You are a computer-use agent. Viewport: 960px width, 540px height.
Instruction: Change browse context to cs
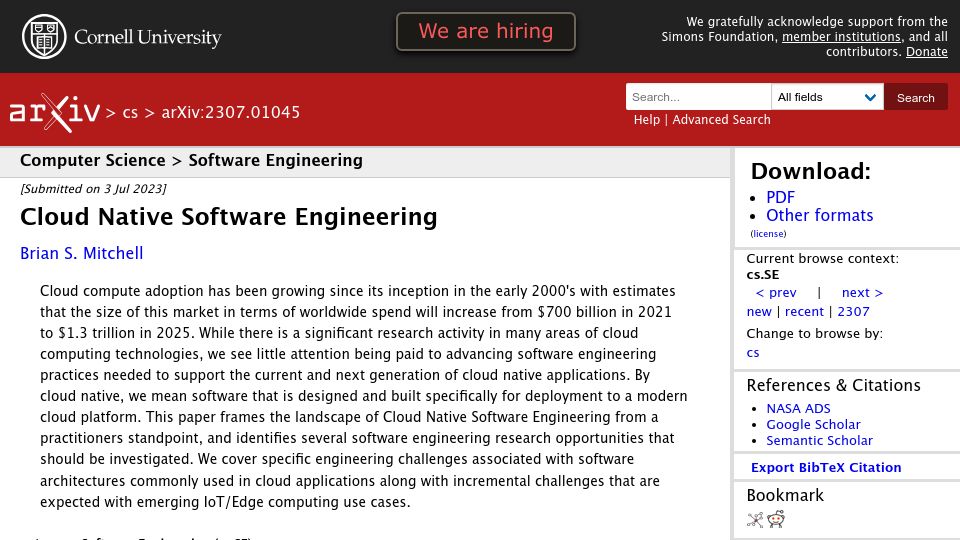752,353
